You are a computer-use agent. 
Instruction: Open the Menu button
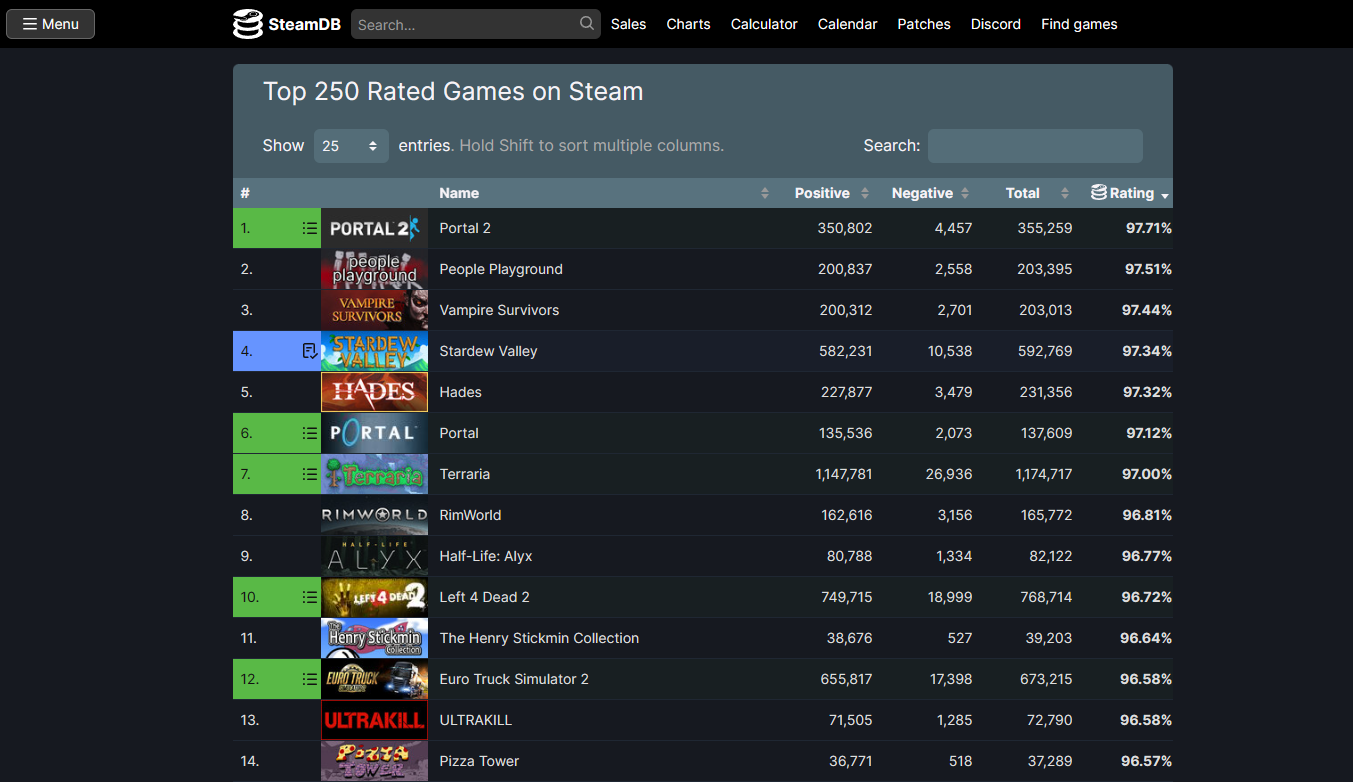point(50,24)
